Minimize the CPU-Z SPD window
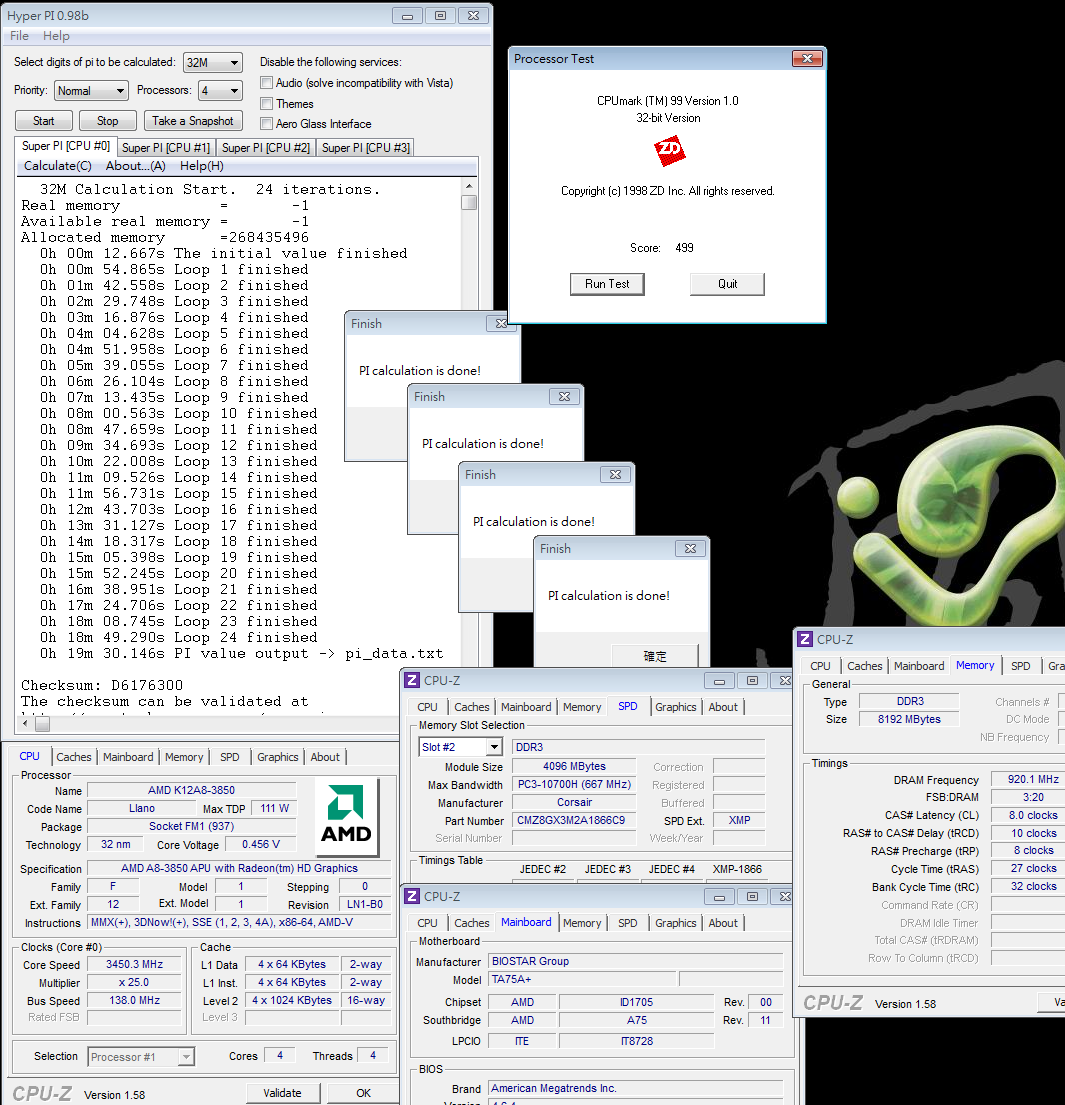 click(x=719, y=681)
